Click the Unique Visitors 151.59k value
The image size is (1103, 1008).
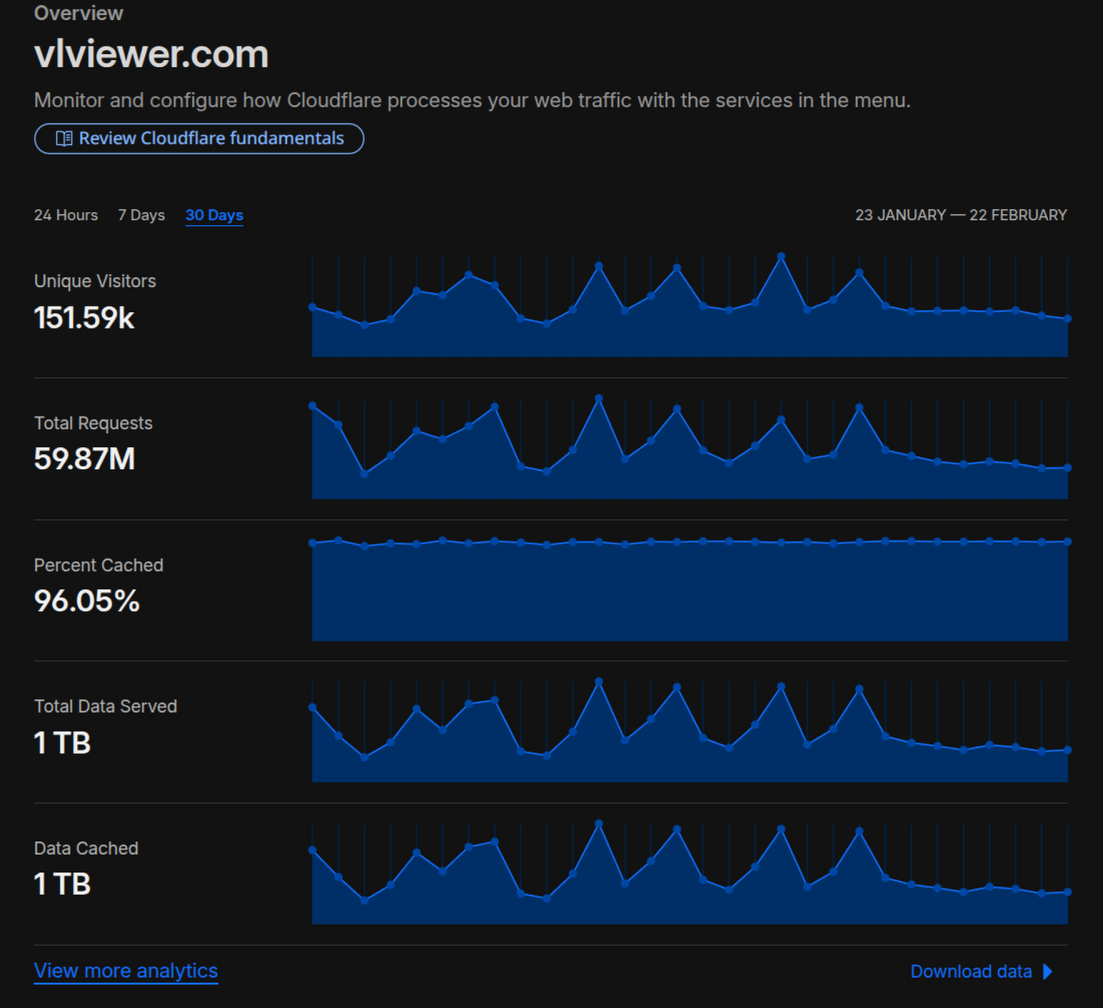pos(84,318)
